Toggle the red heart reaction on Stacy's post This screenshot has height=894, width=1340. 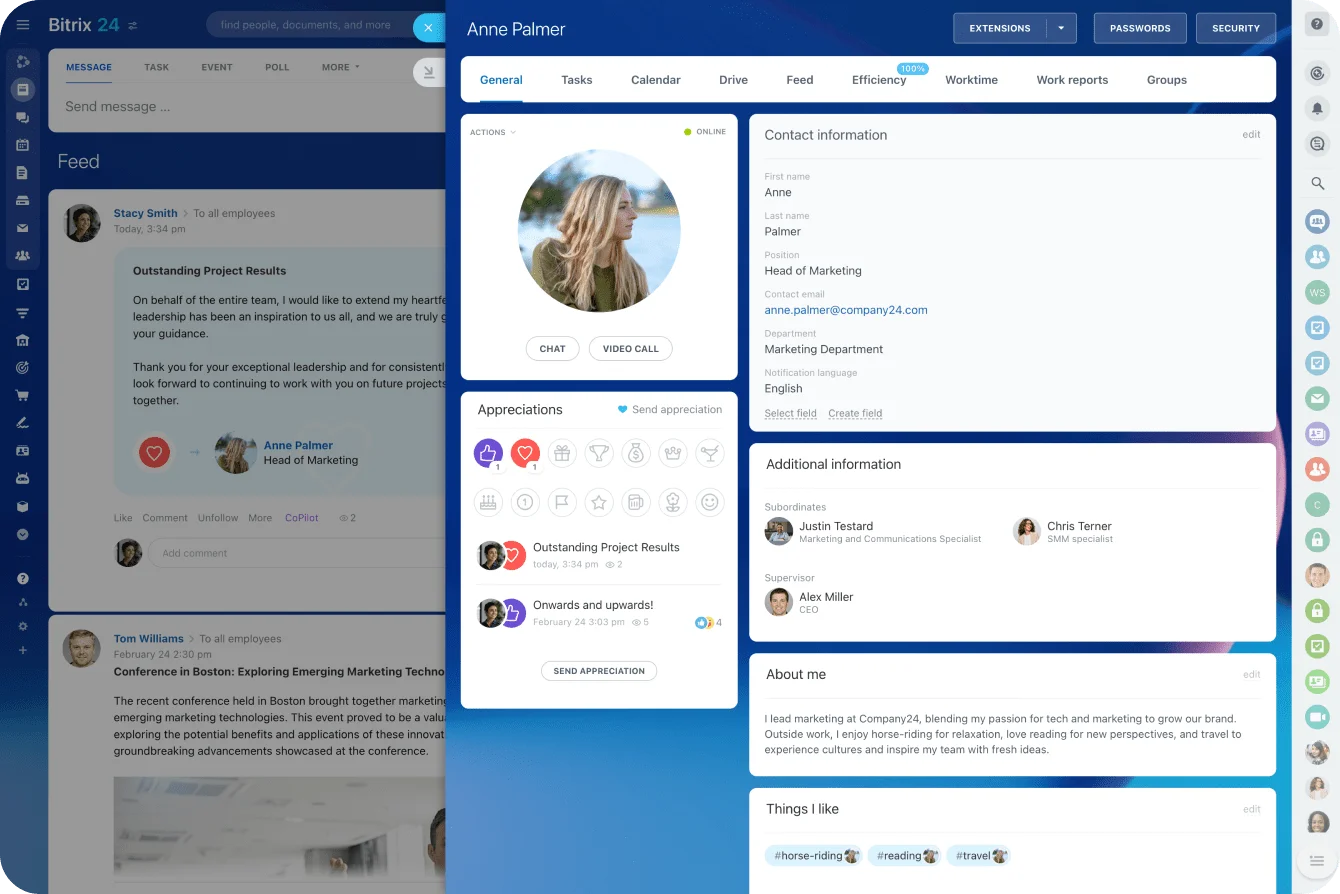pos(154,453)
